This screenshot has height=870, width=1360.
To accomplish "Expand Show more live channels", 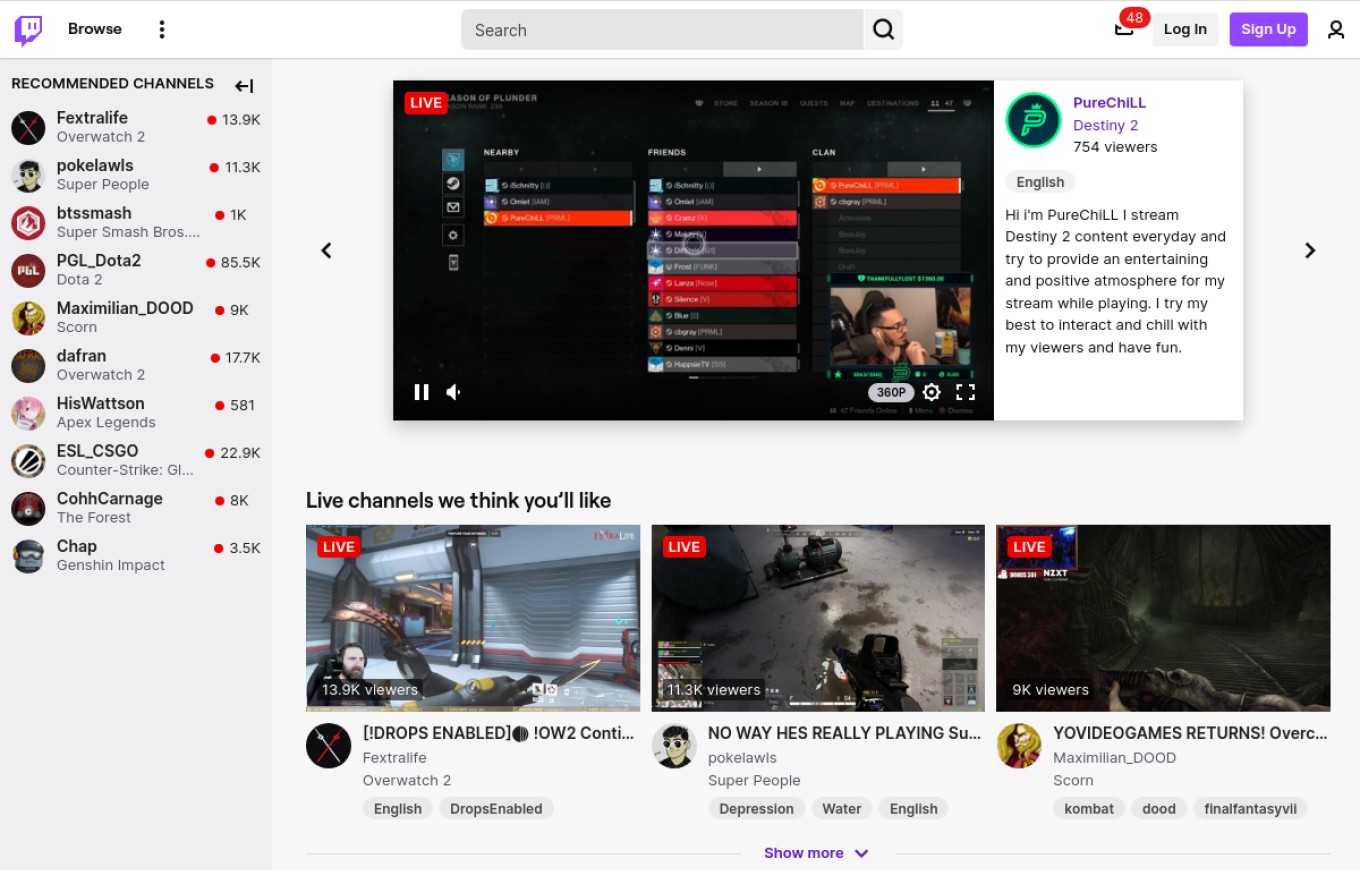I will point(816,853).
